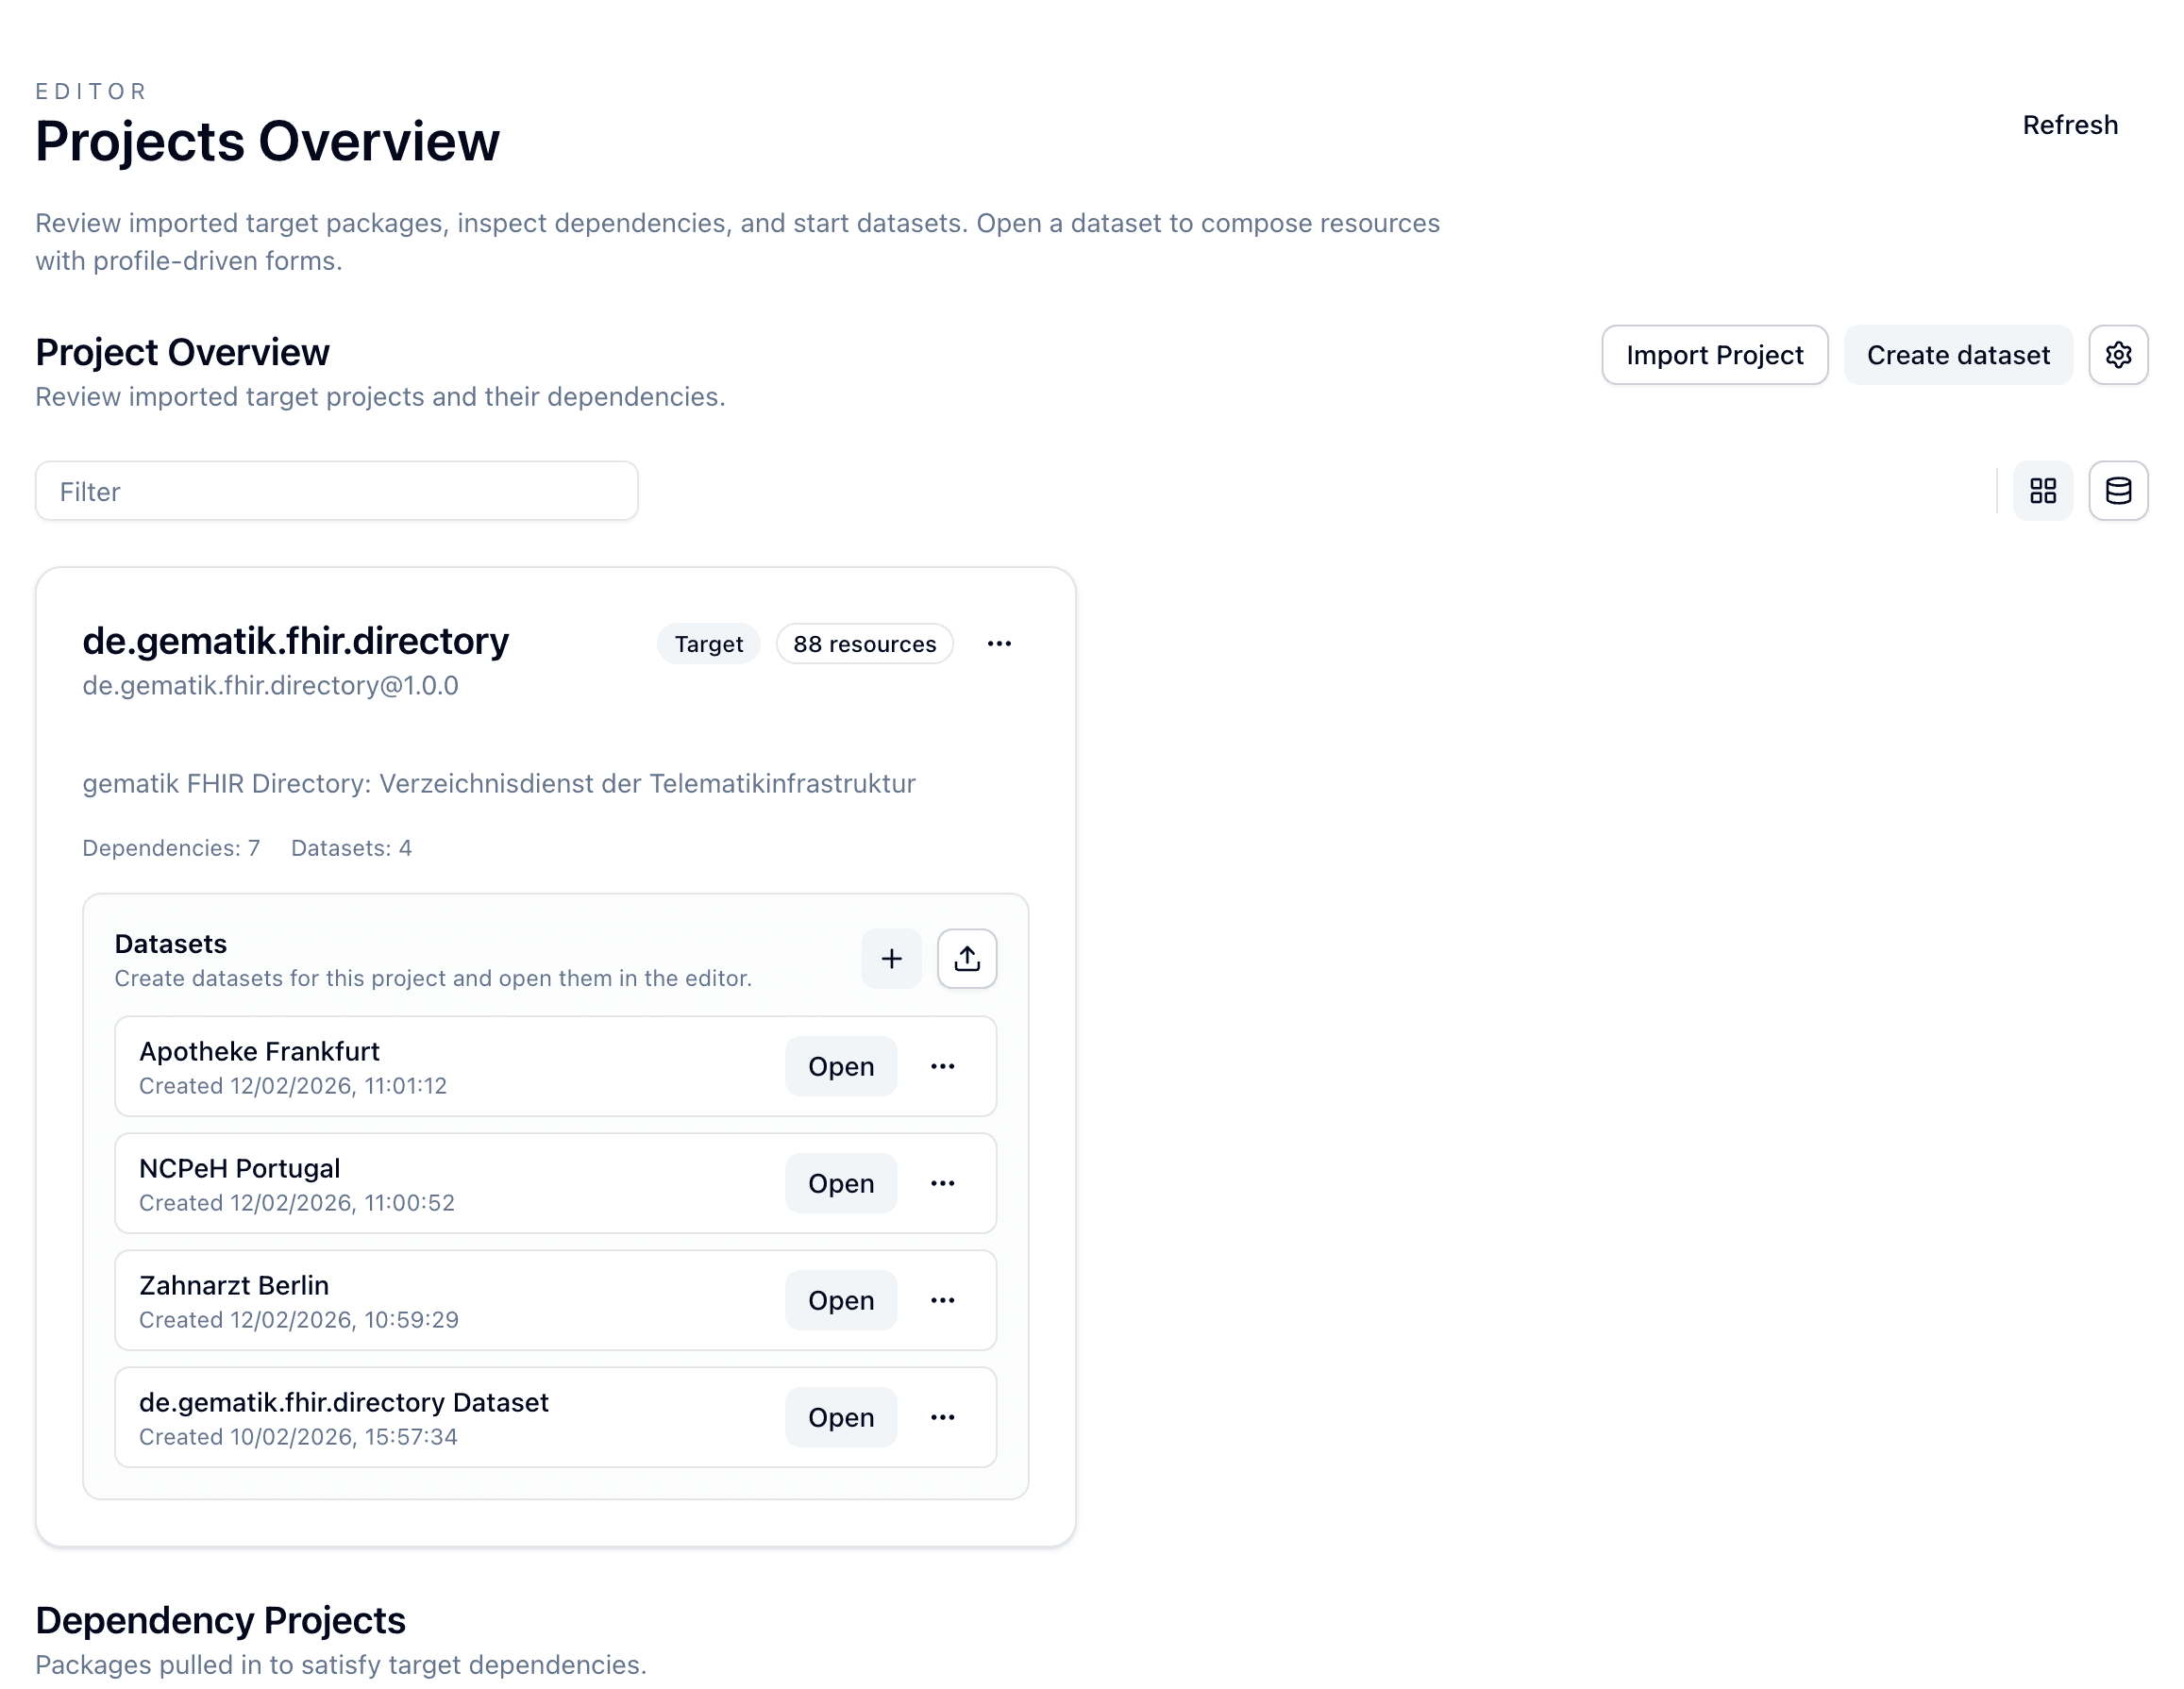Open the de.gematik.fhir.directory Dataset
The width and height of the screenshot is (2184, 1689).
pyautogui.click(x=840, y=1417)
